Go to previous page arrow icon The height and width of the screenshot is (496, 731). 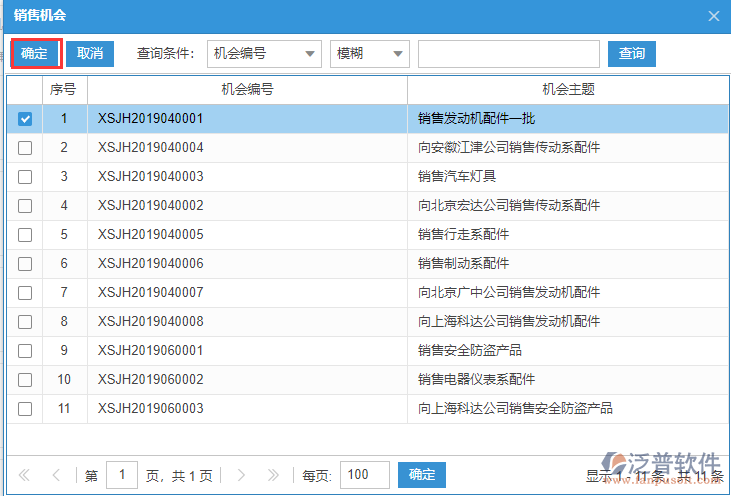[x=56, y=475]
